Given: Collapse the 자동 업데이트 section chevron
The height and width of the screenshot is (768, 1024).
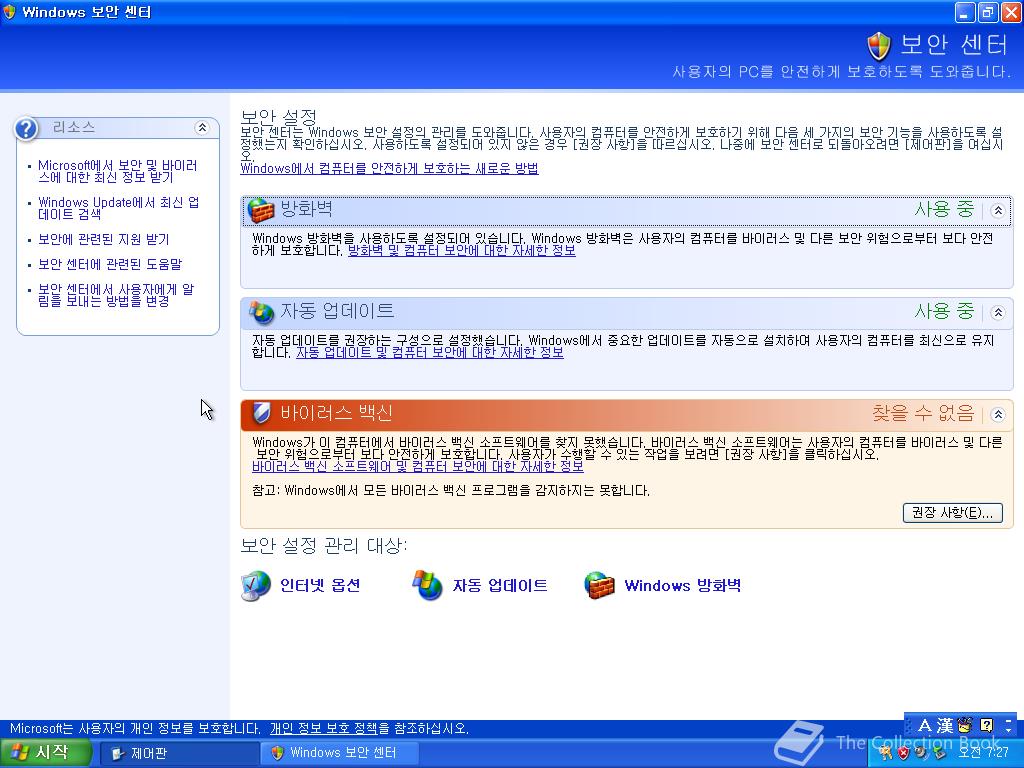Looking at the screenshot, I should click(x=997, y=312).
